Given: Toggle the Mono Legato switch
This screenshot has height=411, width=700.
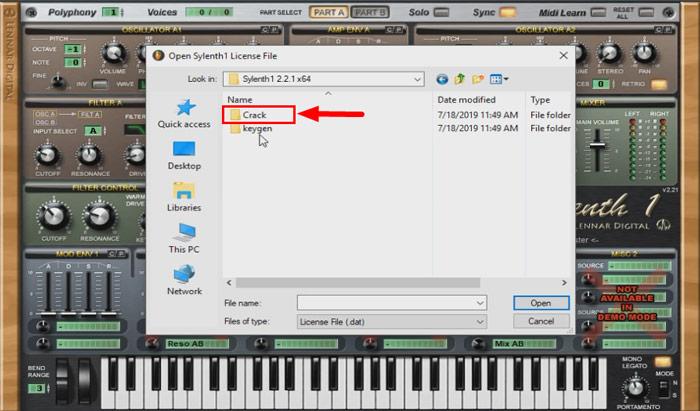Looking at the screenshot, I should [662, 362].
